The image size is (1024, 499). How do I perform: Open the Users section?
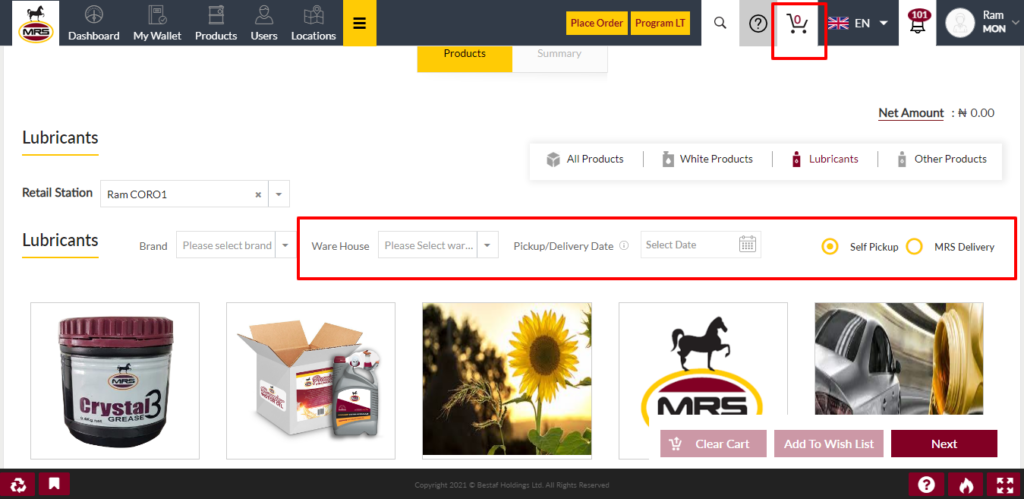tap(264, 24)
